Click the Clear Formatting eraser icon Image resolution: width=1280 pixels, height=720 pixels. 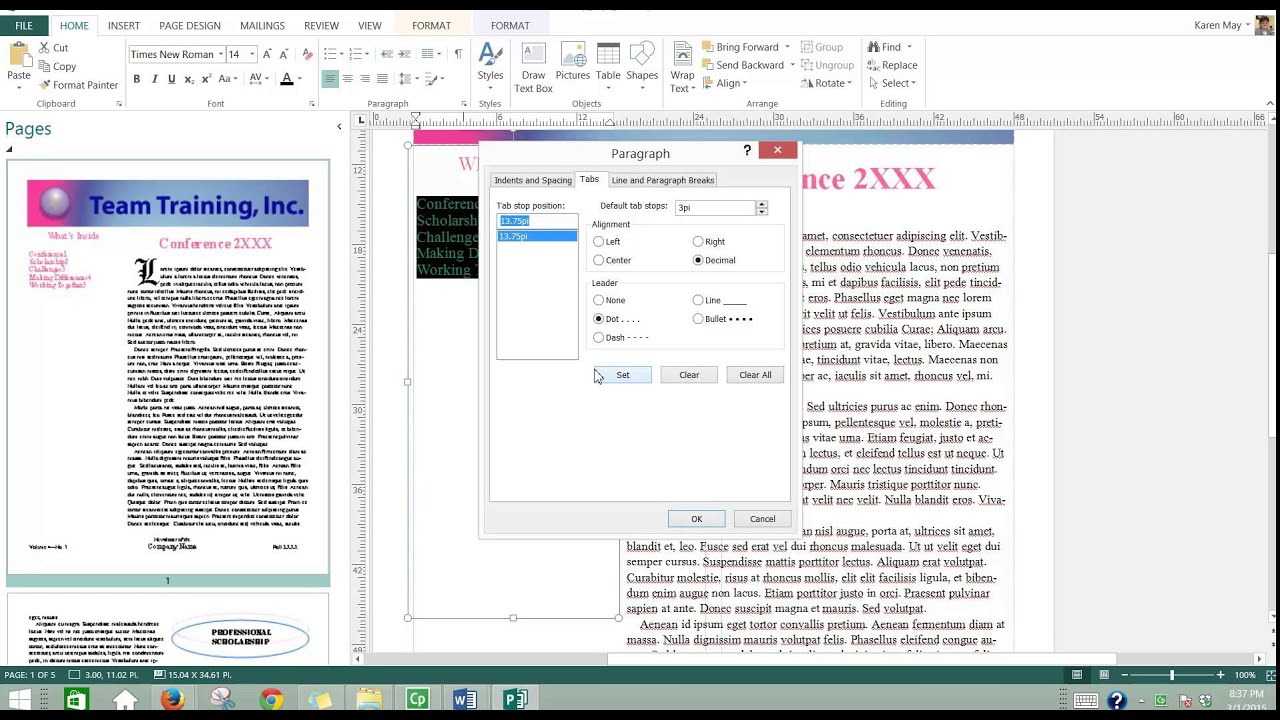tap(307, 54)
